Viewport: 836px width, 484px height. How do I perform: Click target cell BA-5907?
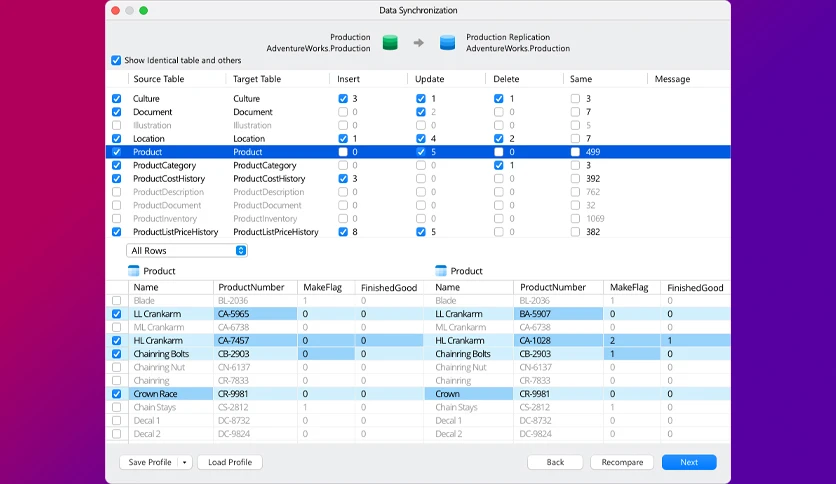pos(558,314)
